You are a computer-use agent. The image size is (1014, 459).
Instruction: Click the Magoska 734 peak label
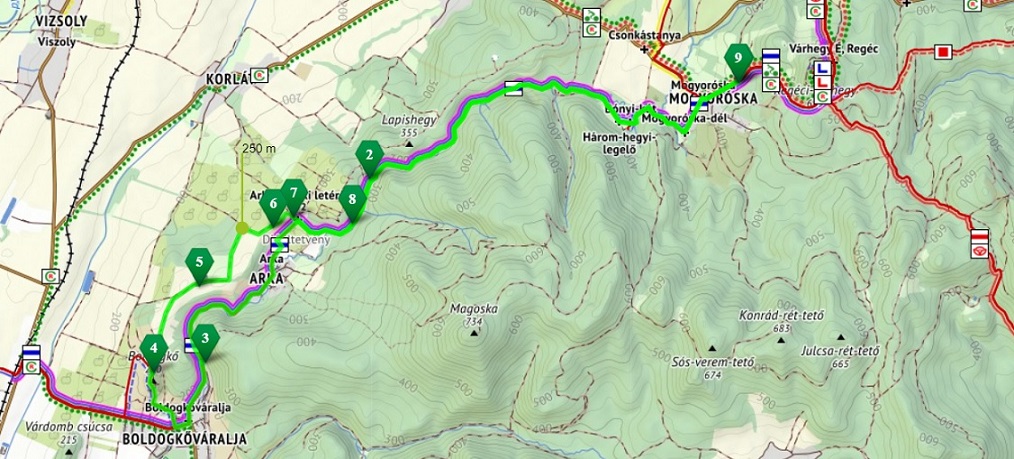pos(475,315)
